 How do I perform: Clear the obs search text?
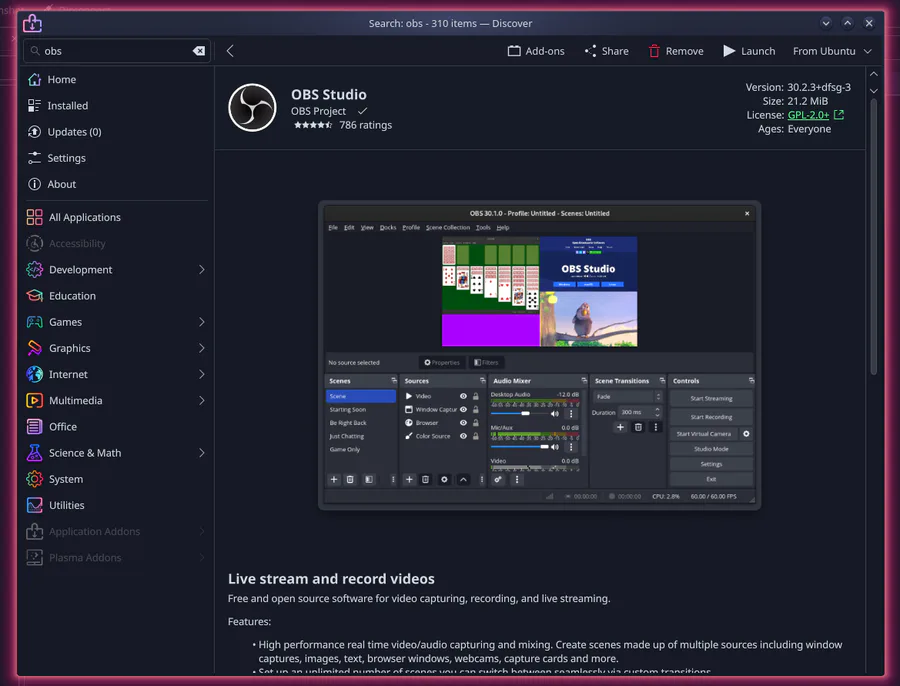[199, 51]
